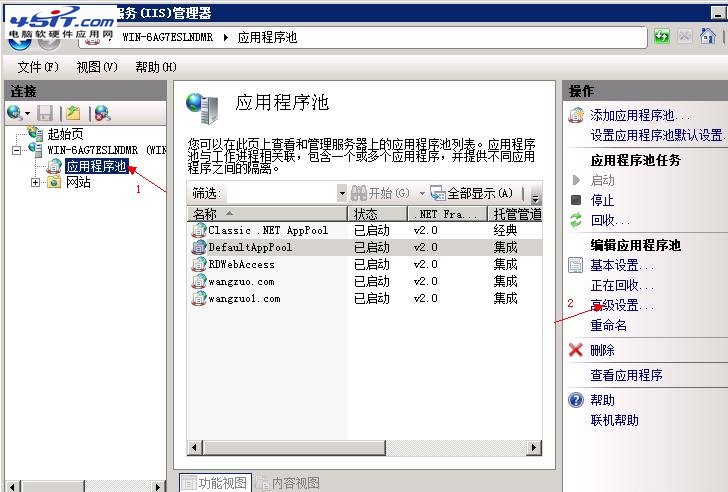Image resolution: width=728 pixels, height=492 pixels.
Task: Click the delete connection icon in Connections toolbar
Action: coord(102,113)
